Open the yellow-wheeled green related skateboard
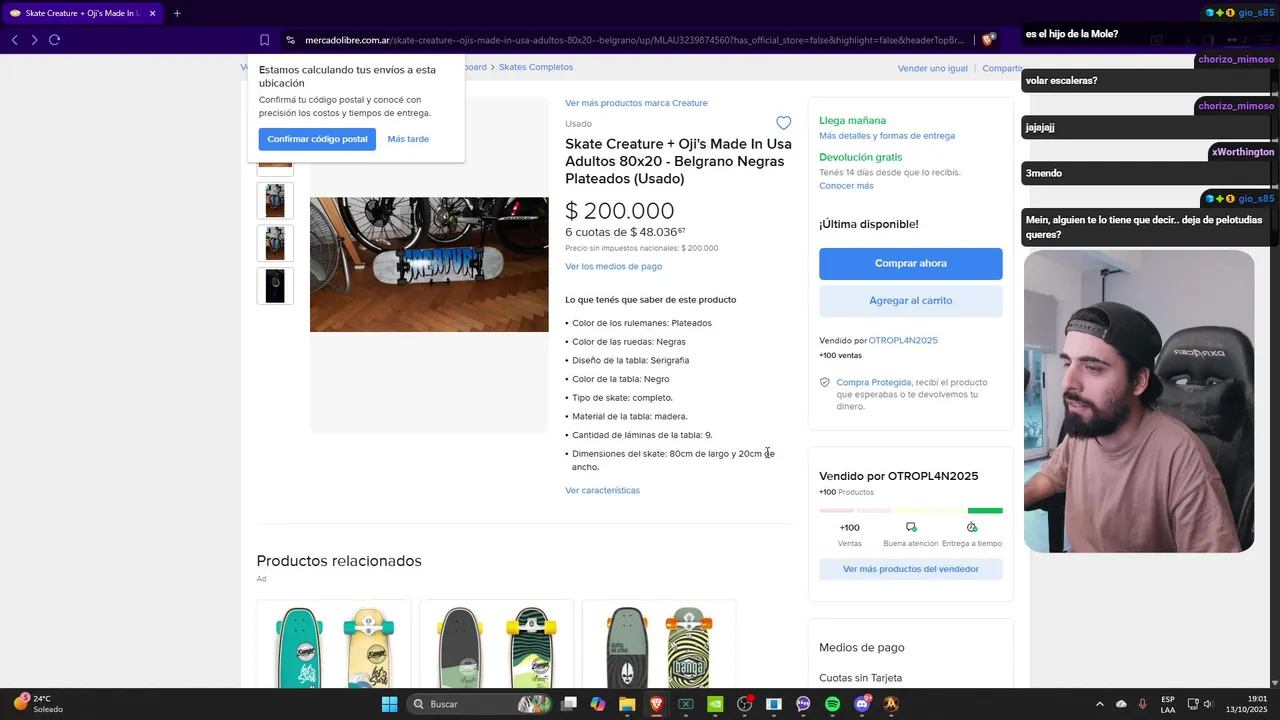Viewport: 1280px width, 720px height. coord(497,645)
